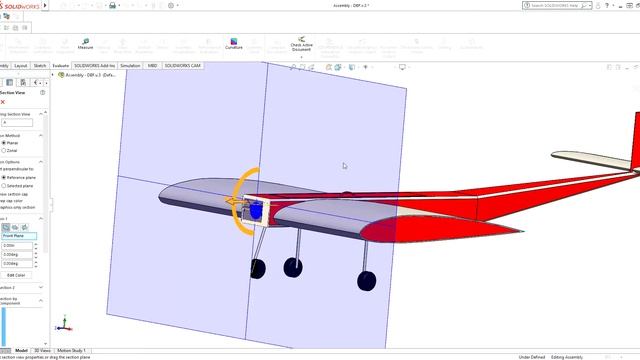
Task: Open the options gear in title bar
Action: coord(171,5)
